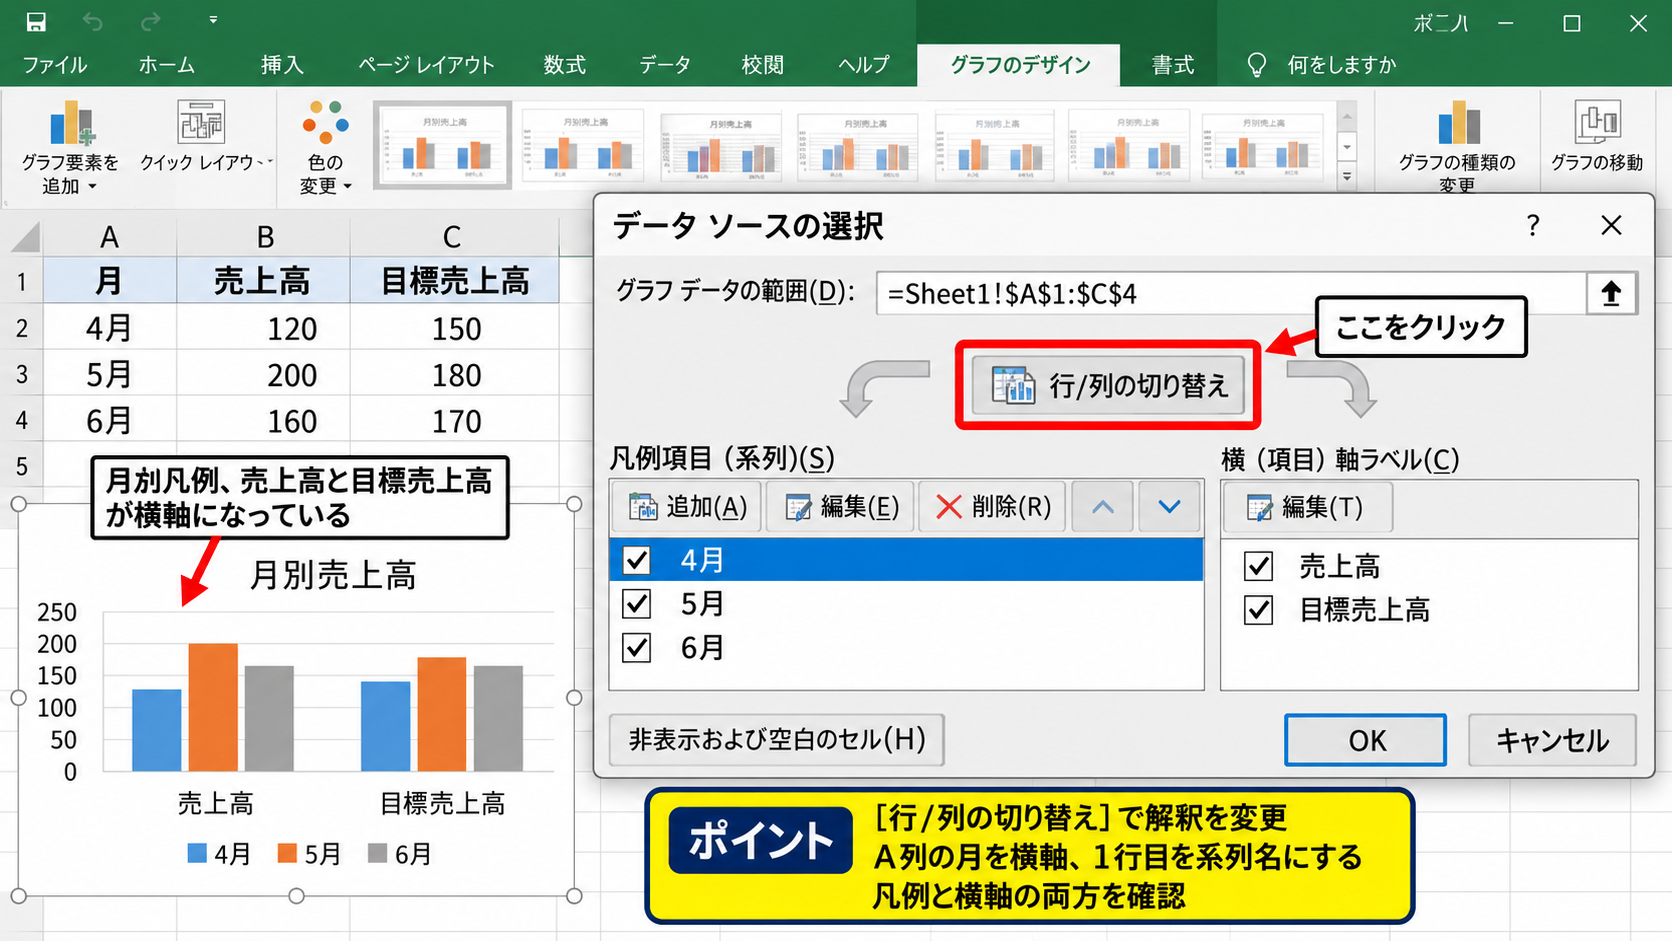Click the chart title 月別売上高

(333, 575)
